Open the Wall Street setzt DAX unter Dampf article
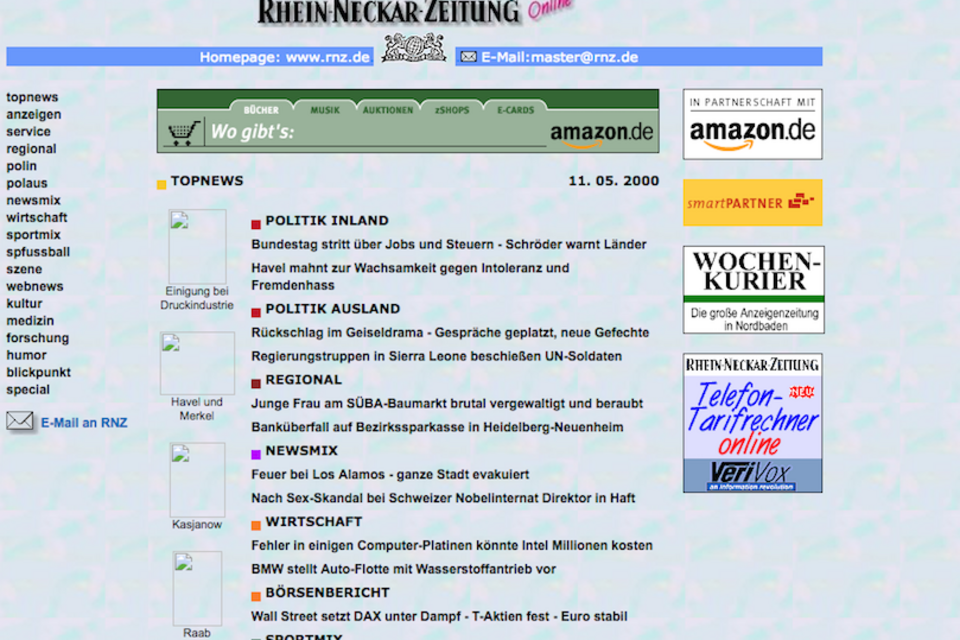Screen dimensions: 960x640 439,617
